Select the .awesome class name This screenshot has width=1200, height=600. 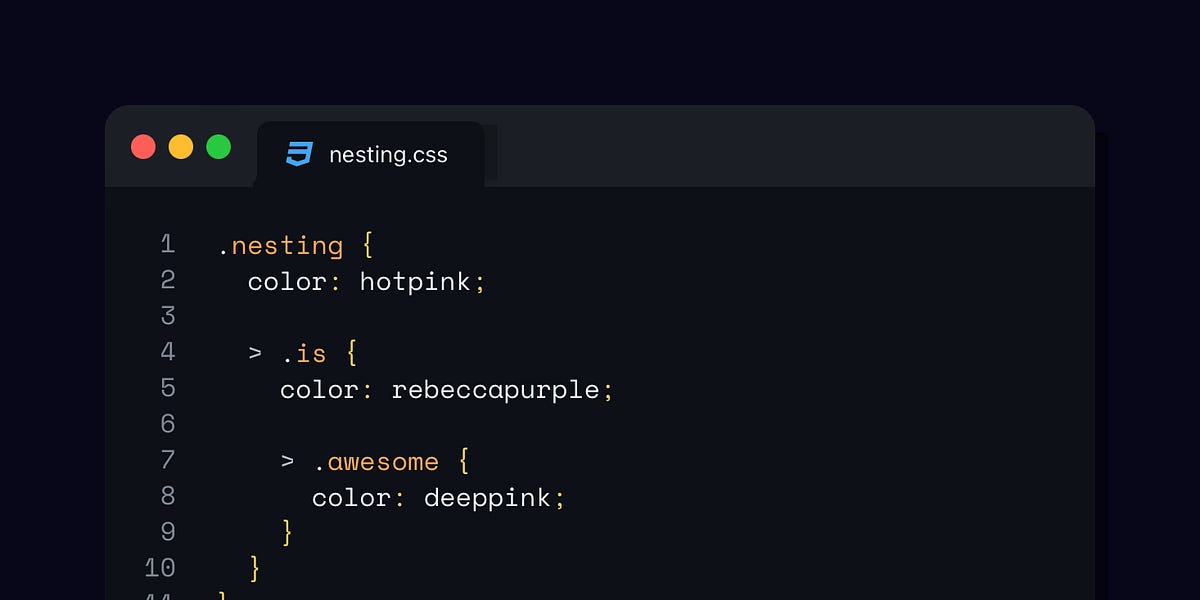pos(380,461)
